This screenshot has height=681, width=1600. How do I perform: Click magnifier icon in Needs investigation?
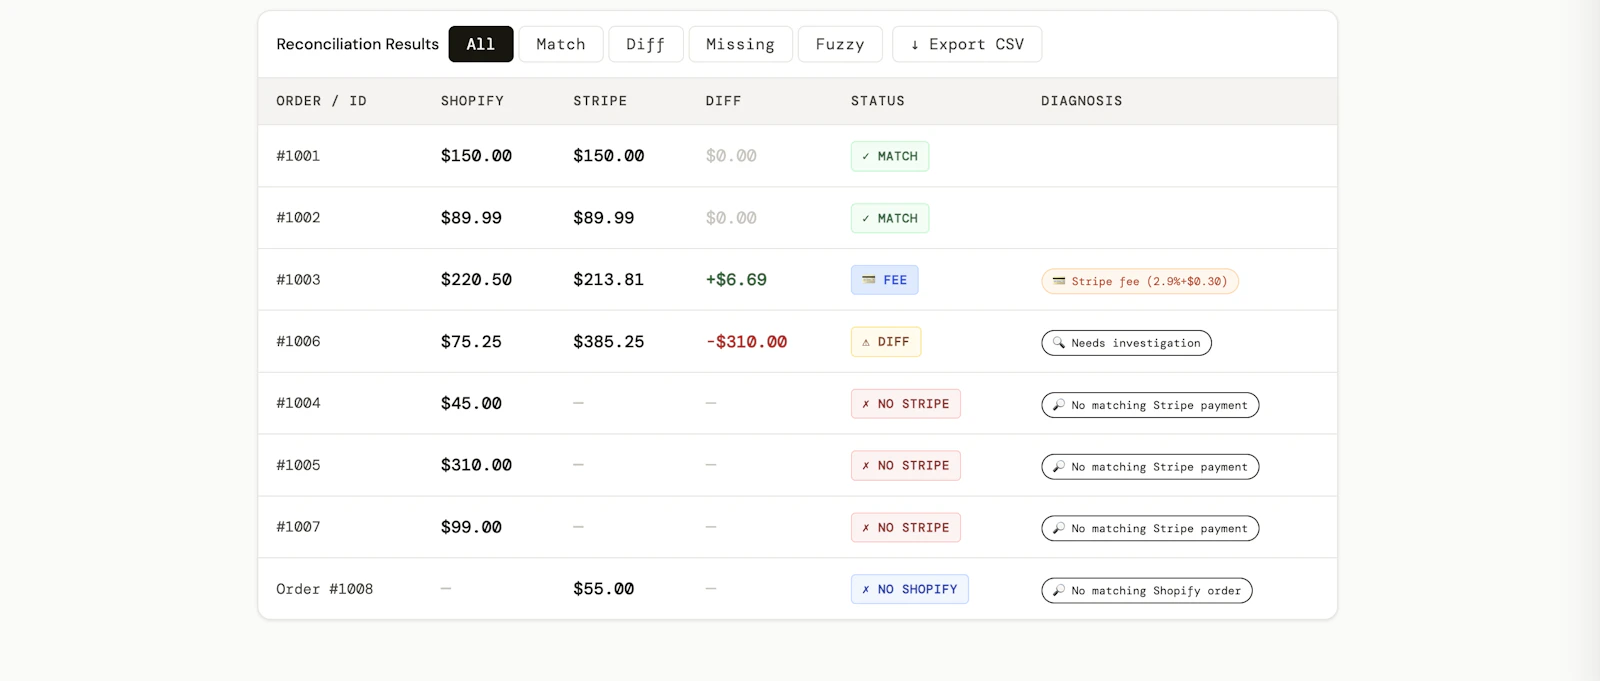tap(1059, 343)
